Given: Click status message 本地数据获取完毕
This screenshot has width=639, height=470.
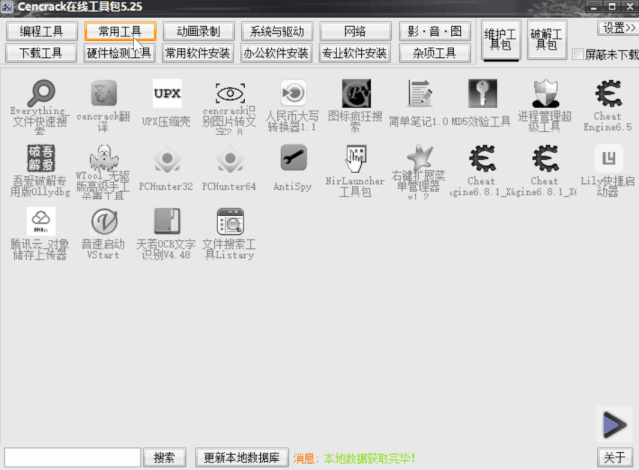Looking at the screenshot, I should coord(370,459).
